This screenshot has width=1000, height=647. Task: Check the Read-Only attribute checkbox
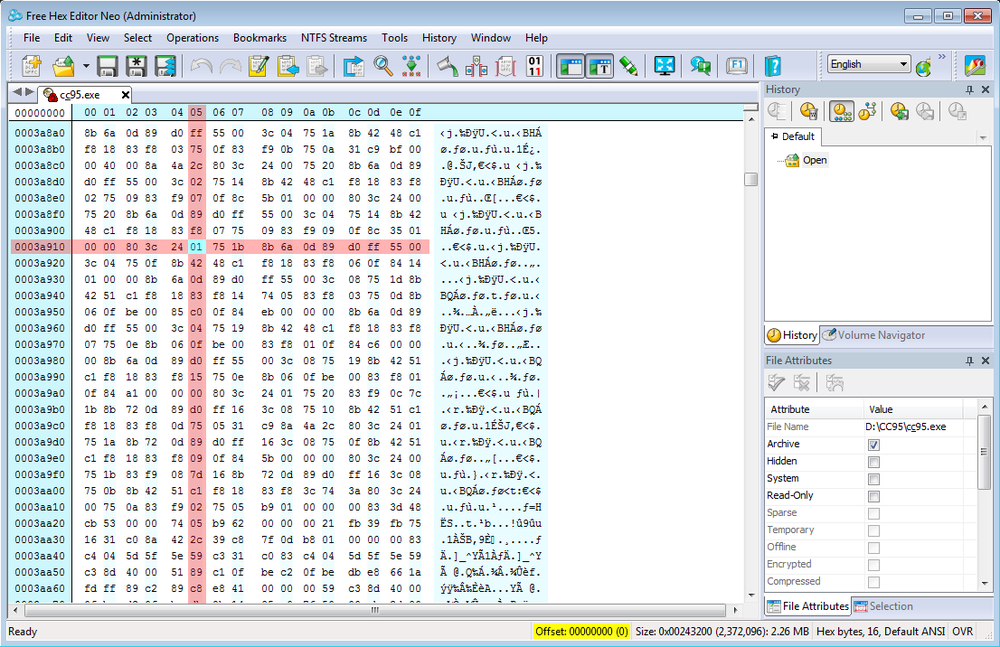(x=874, y=496)
